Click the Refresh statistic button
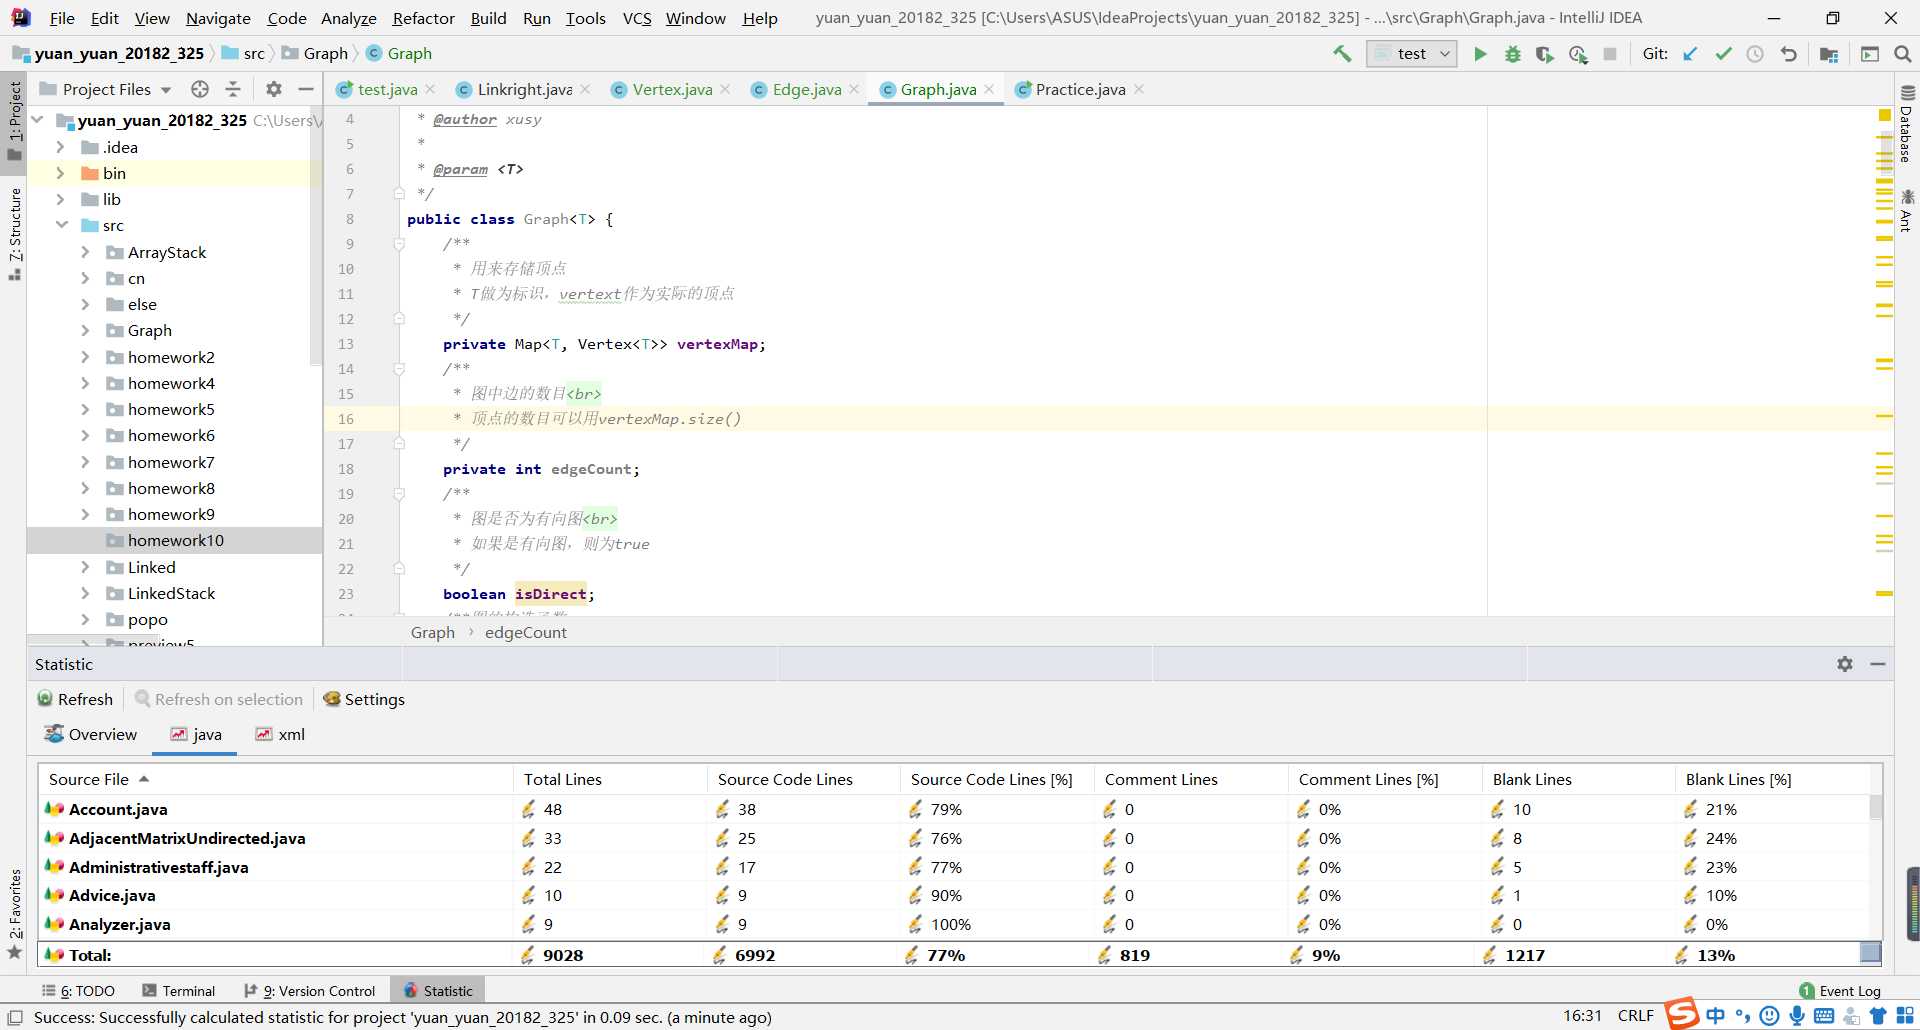 [x=75, y=699]
